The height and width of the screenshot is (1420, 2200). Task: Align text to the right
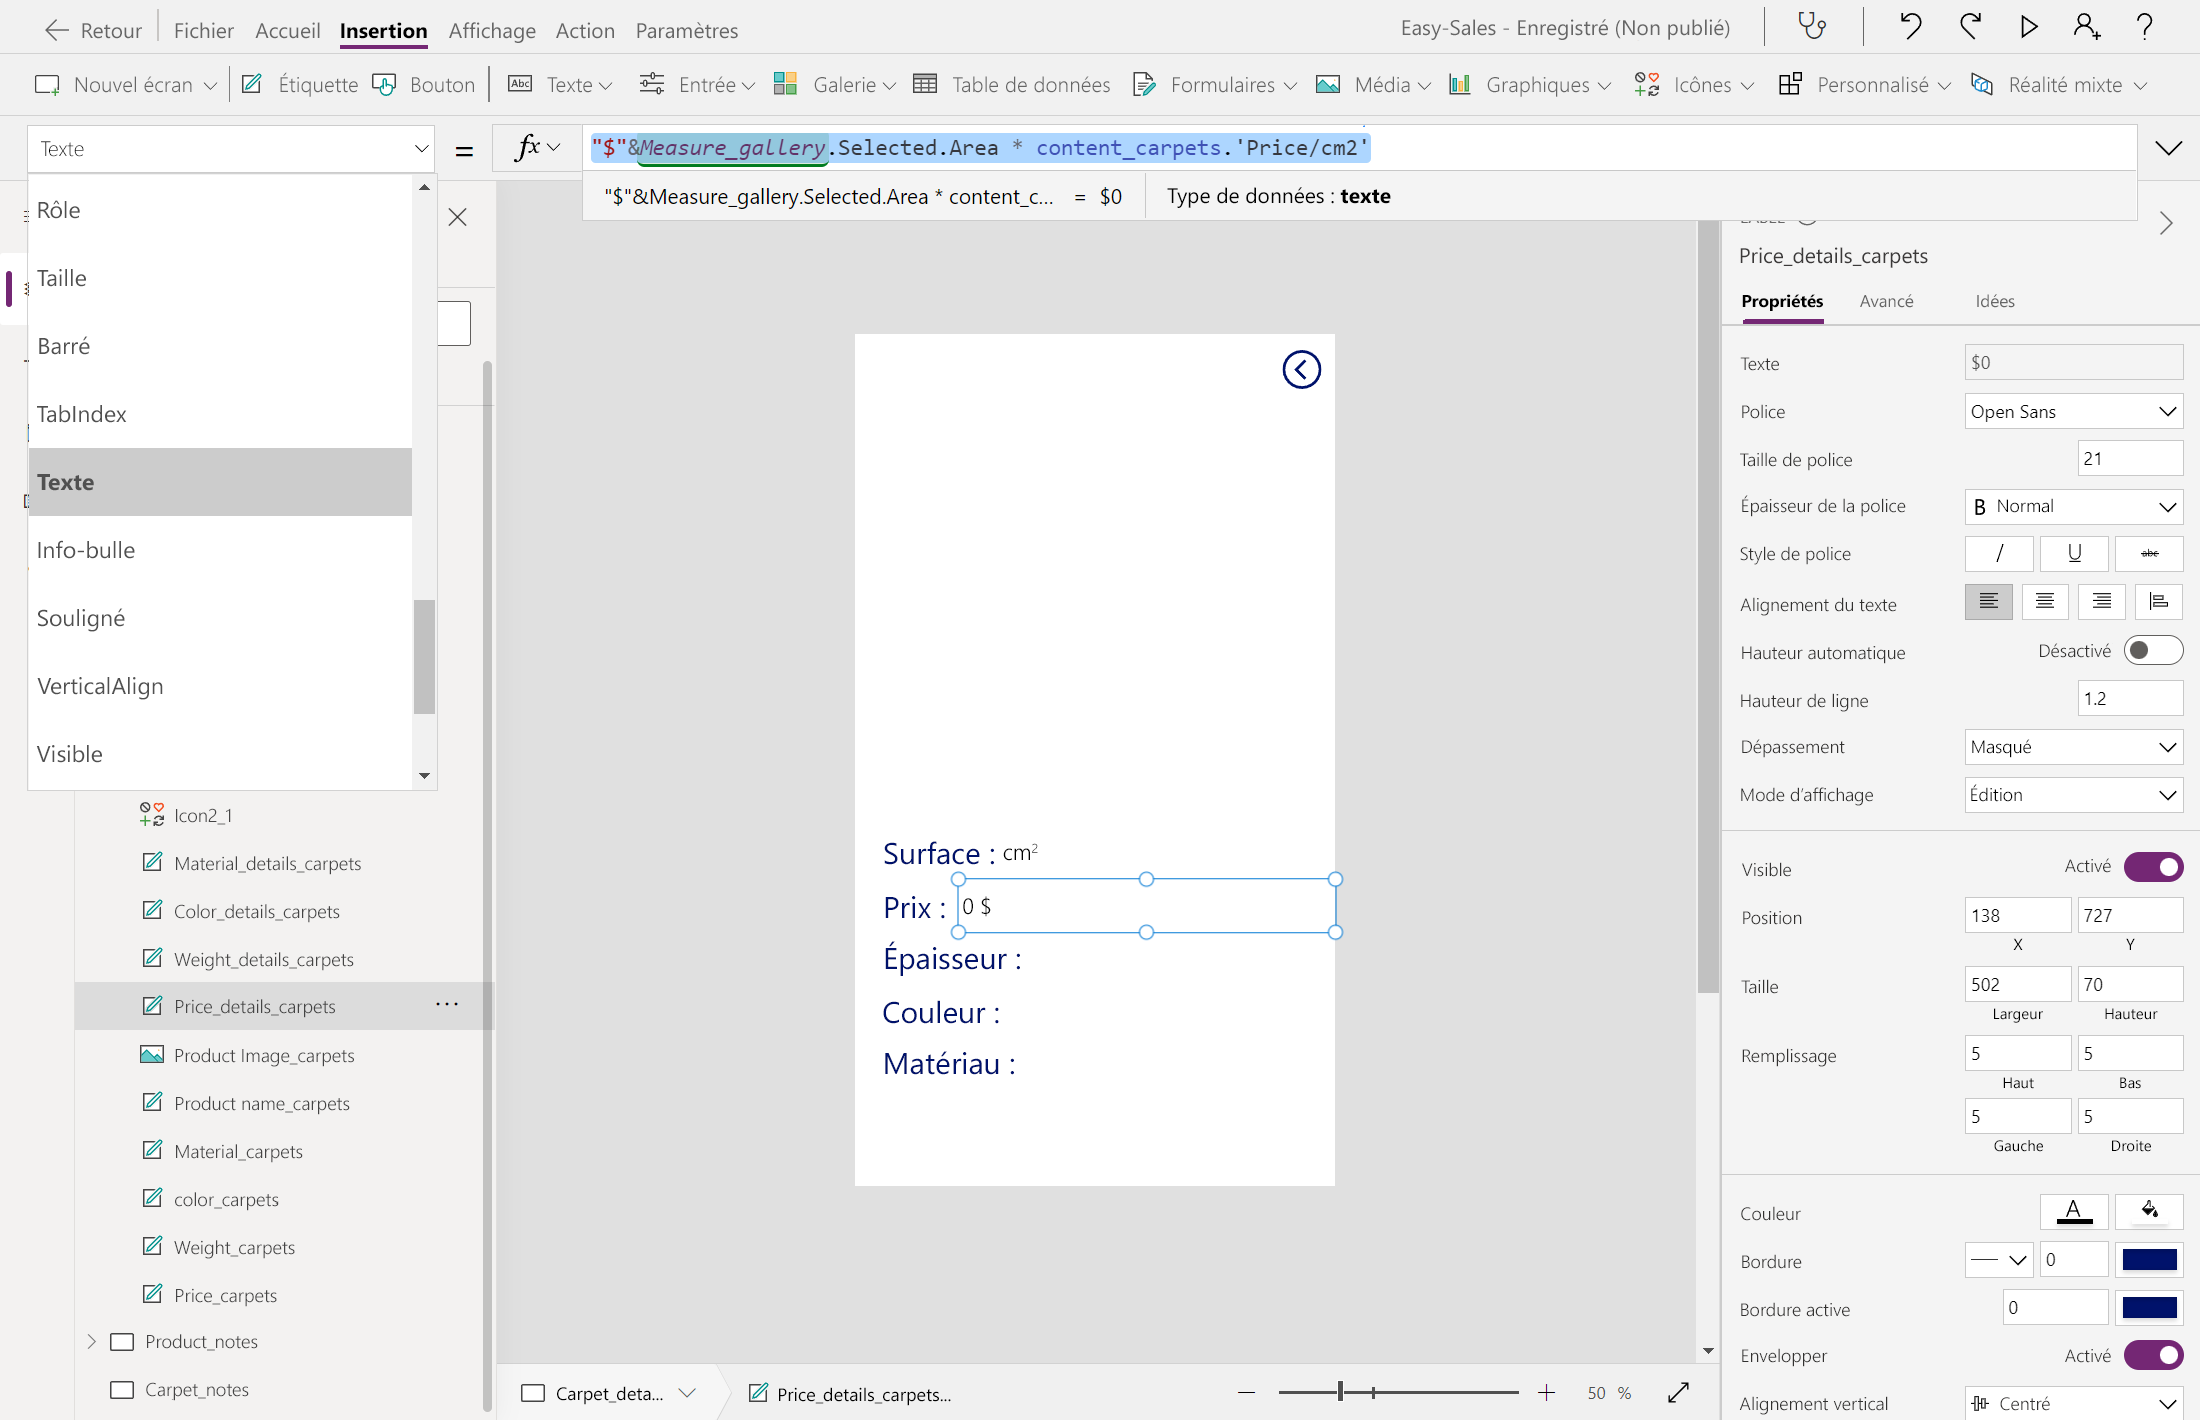click(2102, 602)
